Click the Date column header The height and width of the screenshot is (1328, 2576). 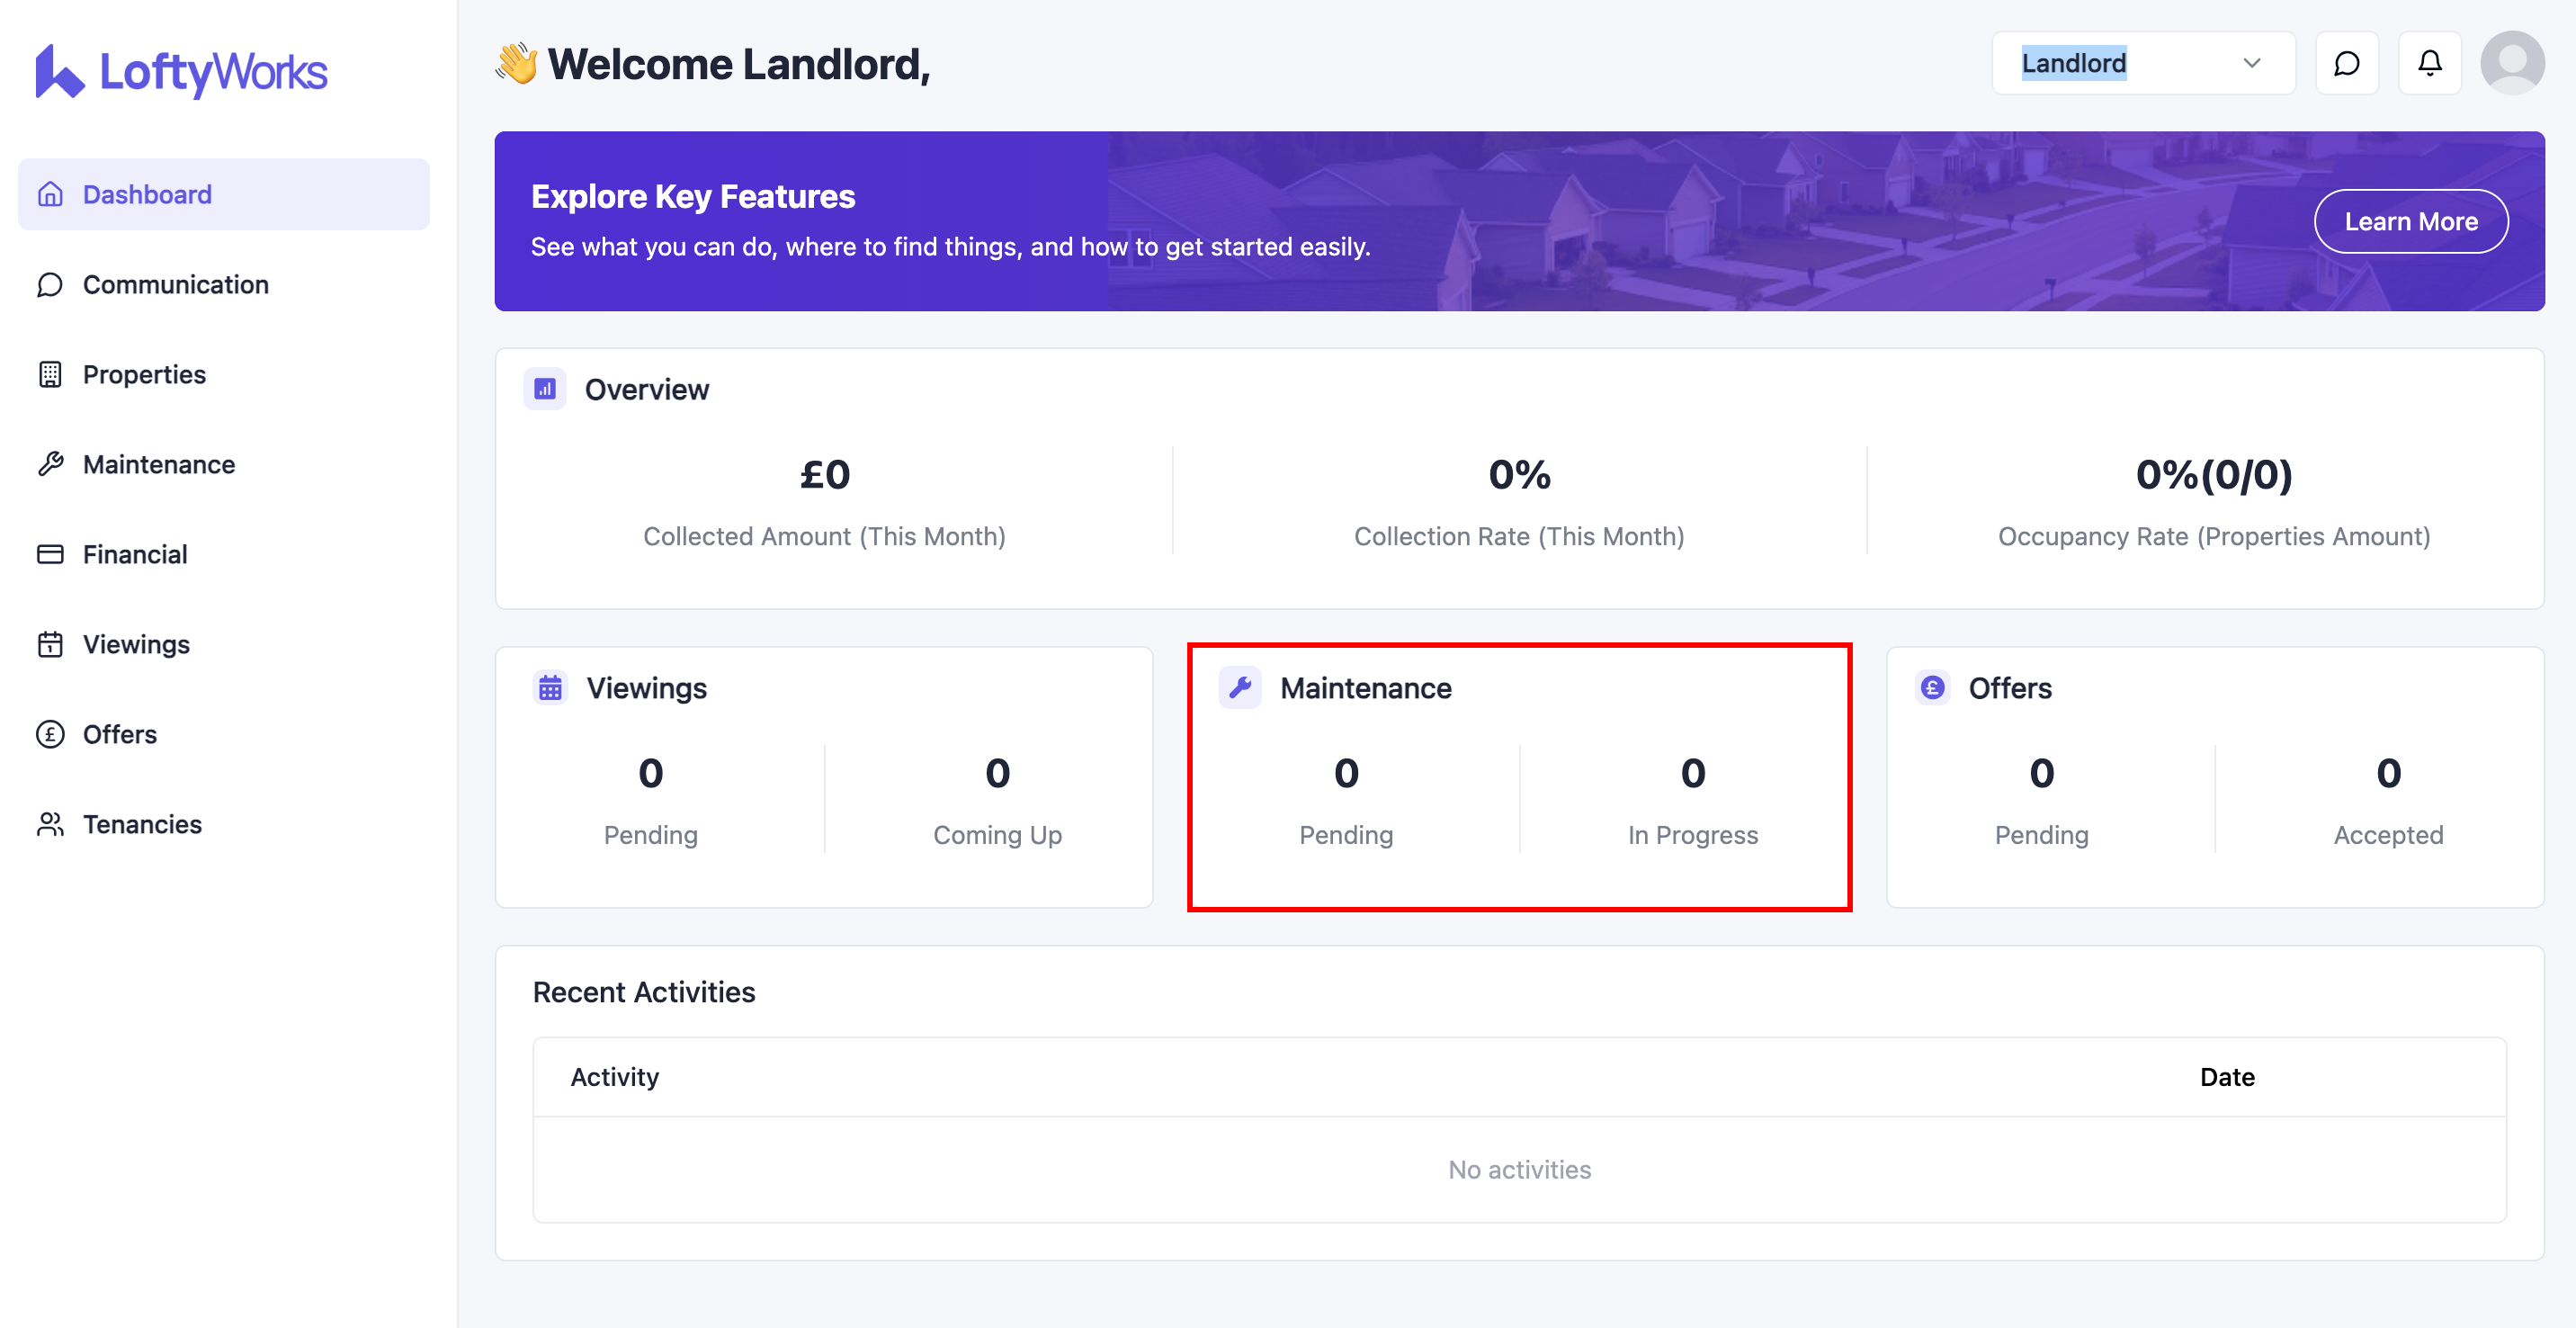click(2226, 1077)
